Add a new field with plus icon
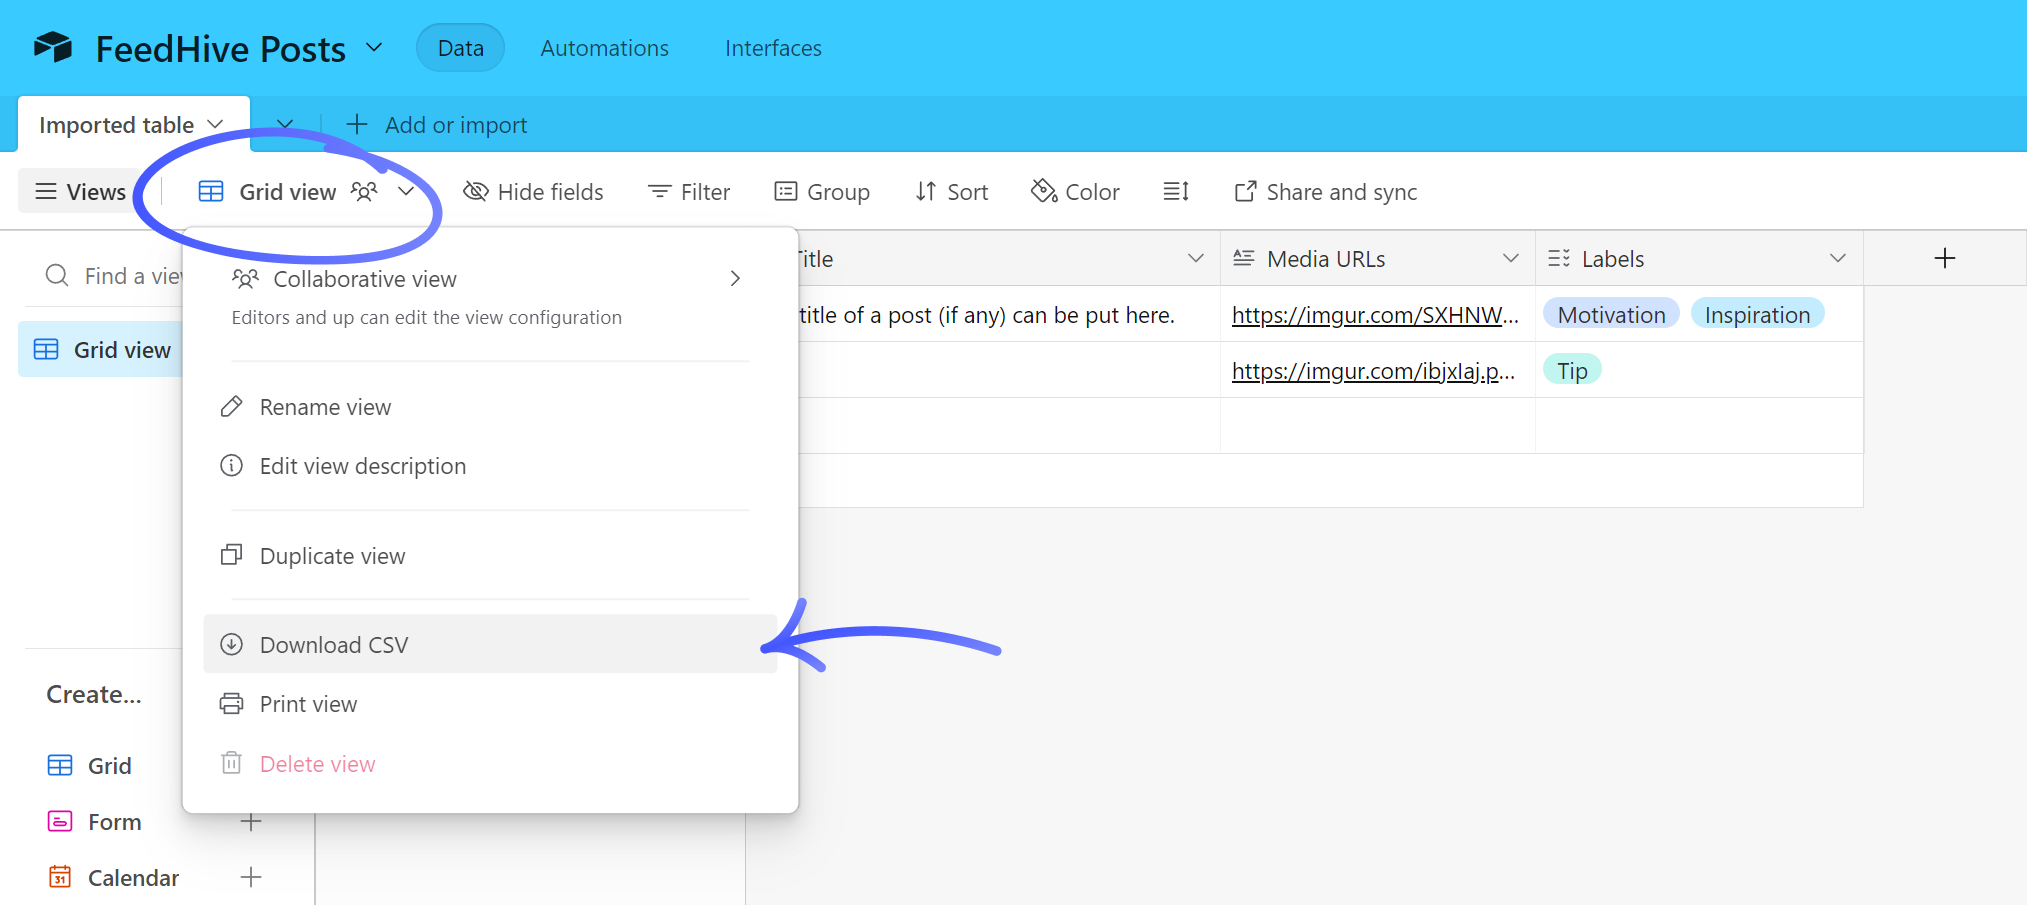Viewport: 2027px width, 905px height. [x=1944, y=258]
